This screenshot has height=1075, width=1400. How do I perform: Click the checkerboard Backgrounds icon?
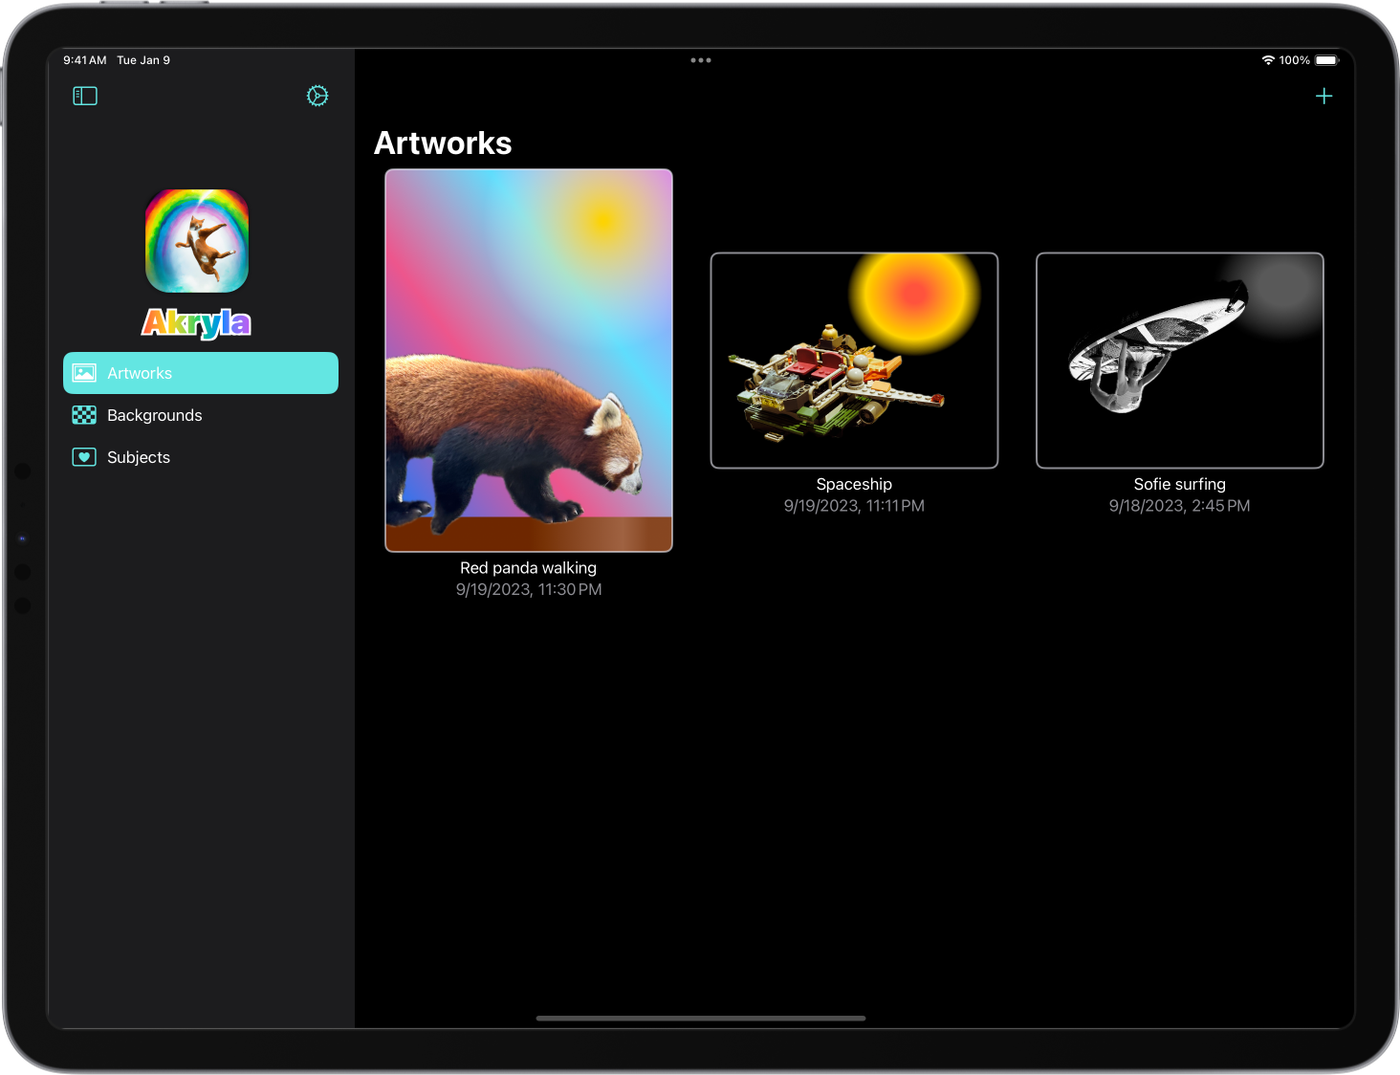(x=85, y=415)
